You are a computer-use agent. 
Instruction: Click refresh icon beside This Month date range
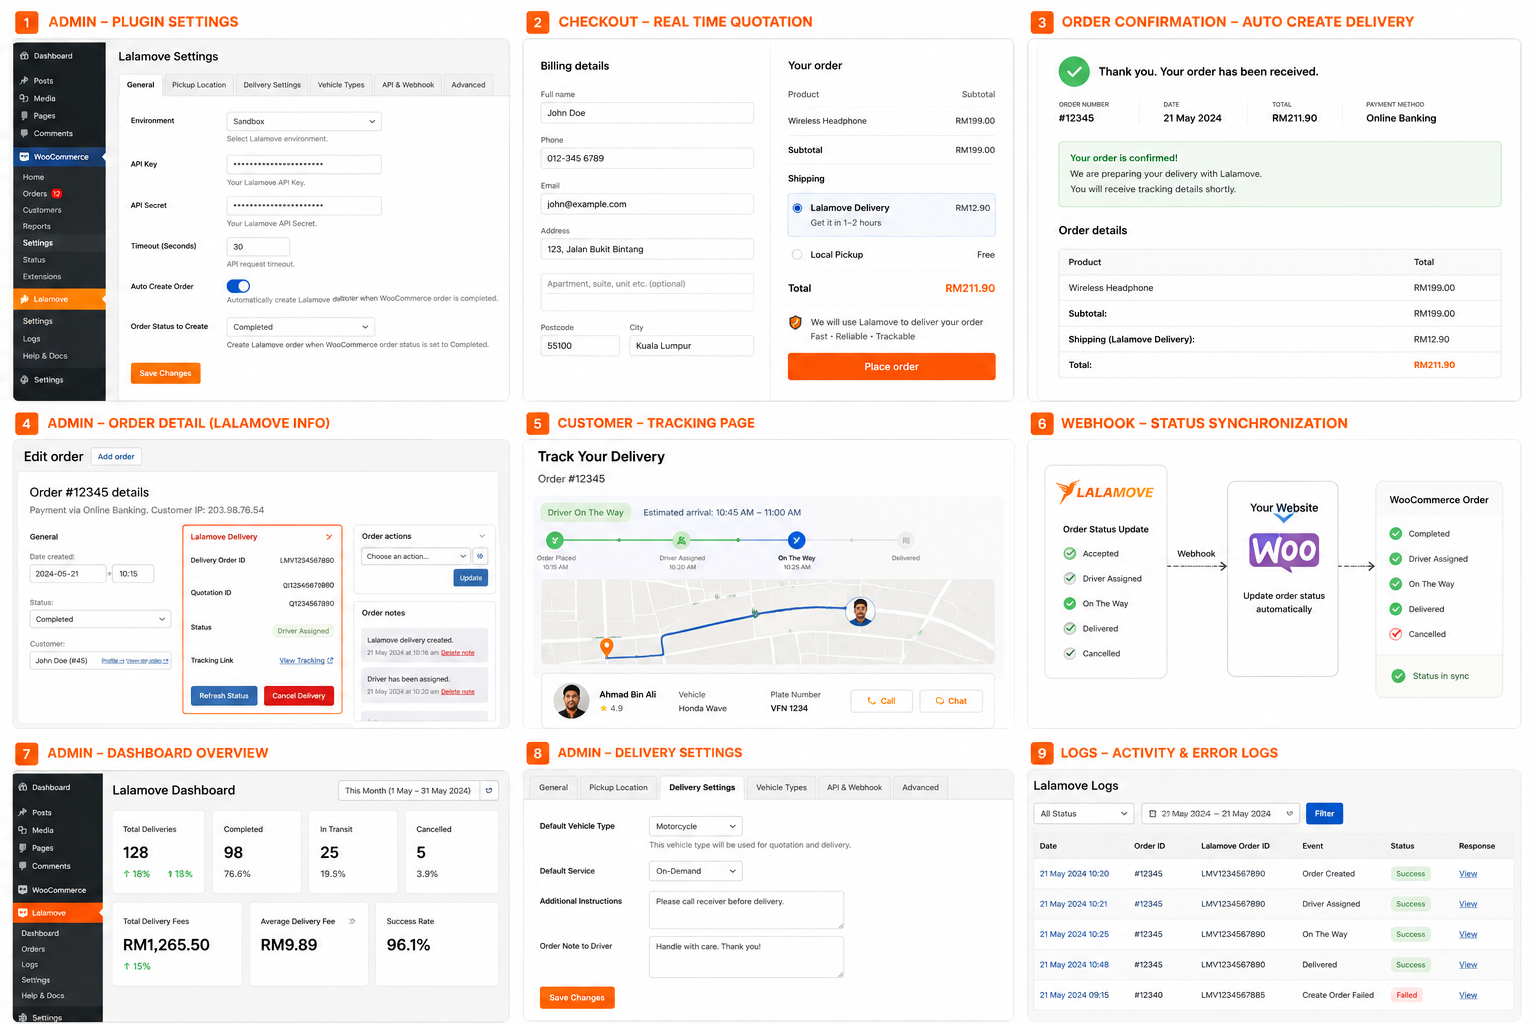[x=489, y=790]
